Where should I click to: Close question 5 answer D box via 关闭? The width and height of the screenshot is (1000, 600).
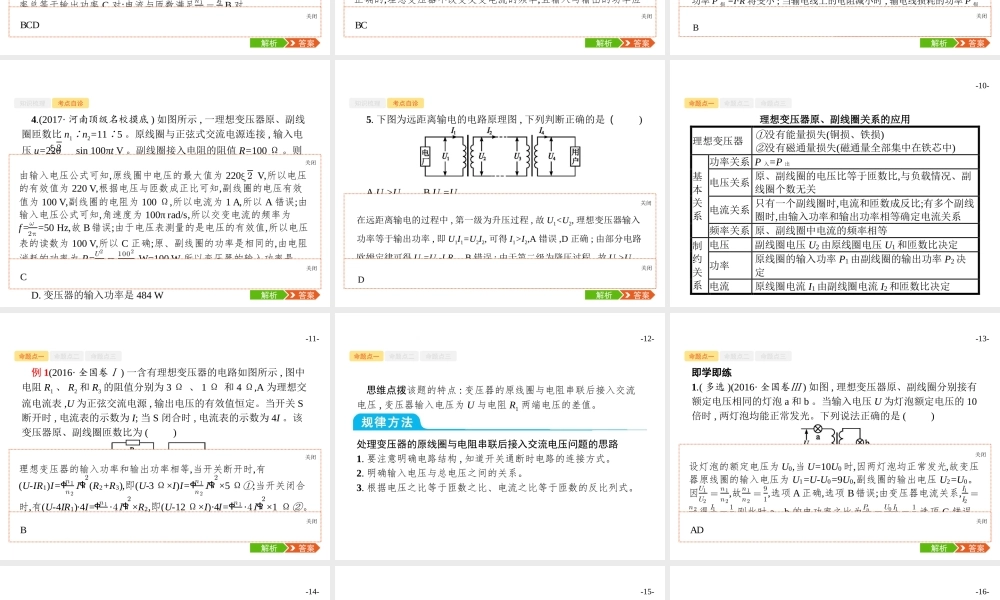coord(646,268)
